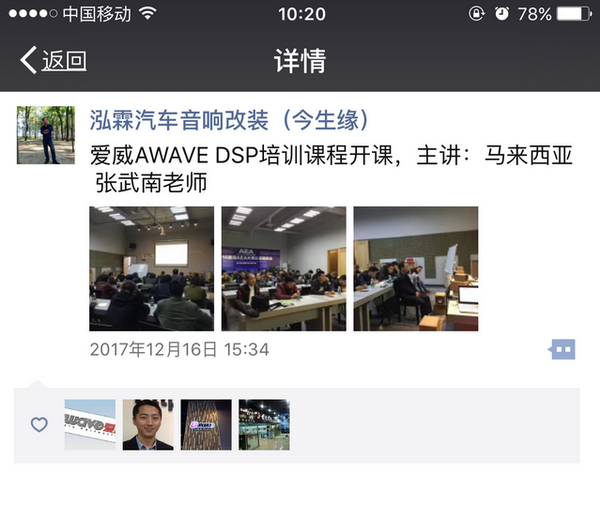Screen dimensions: 600x506
Task: Tap the 详情 page title
Action: click(300, 60)
